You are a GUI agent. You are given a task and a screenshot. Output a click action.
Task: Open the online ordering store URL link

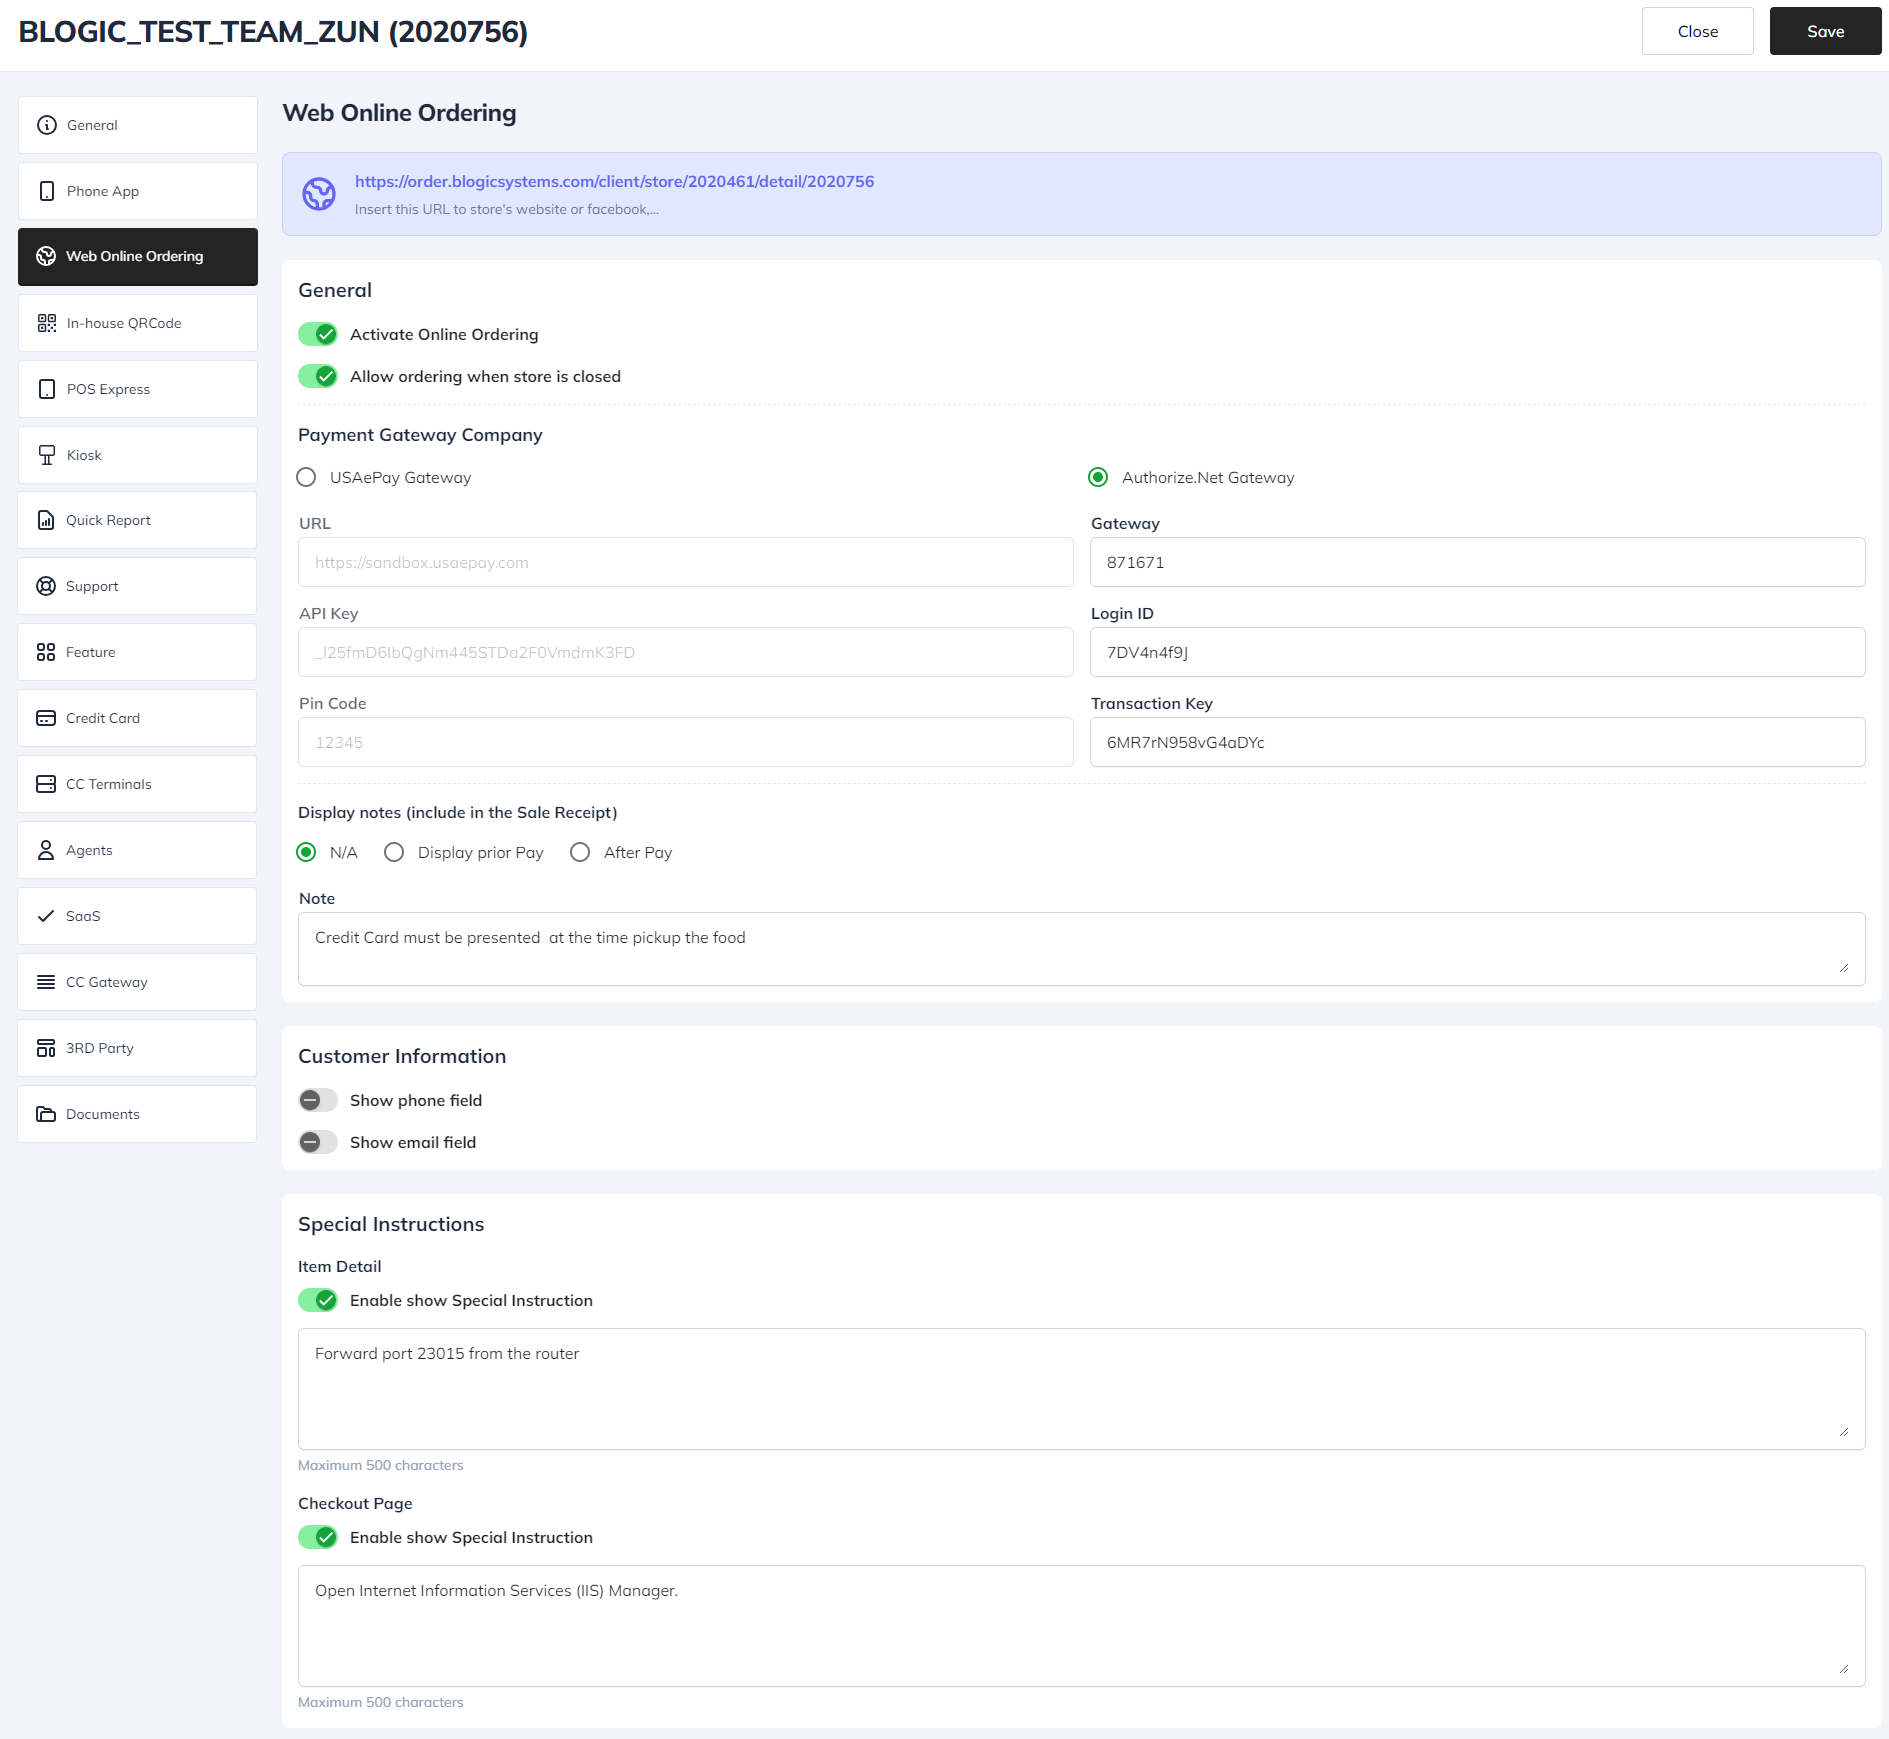tap(614, 181)
